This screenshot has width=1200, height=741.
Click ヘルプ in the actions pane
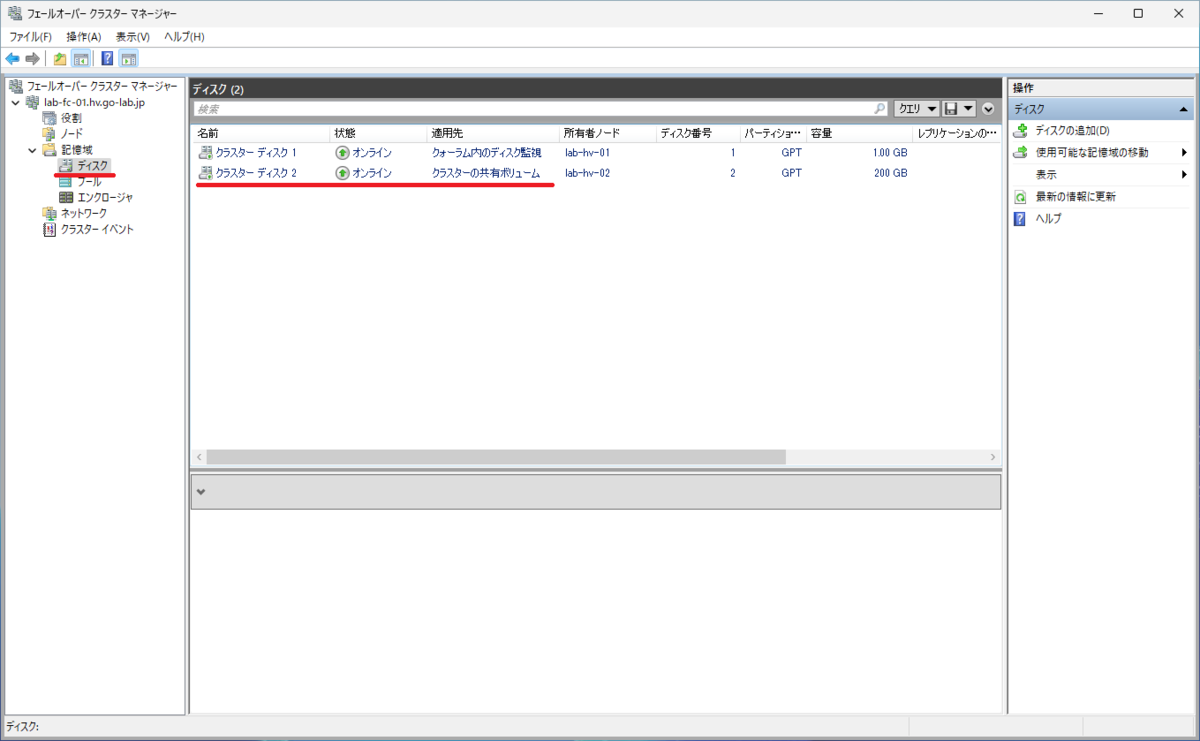[1048, 218]
